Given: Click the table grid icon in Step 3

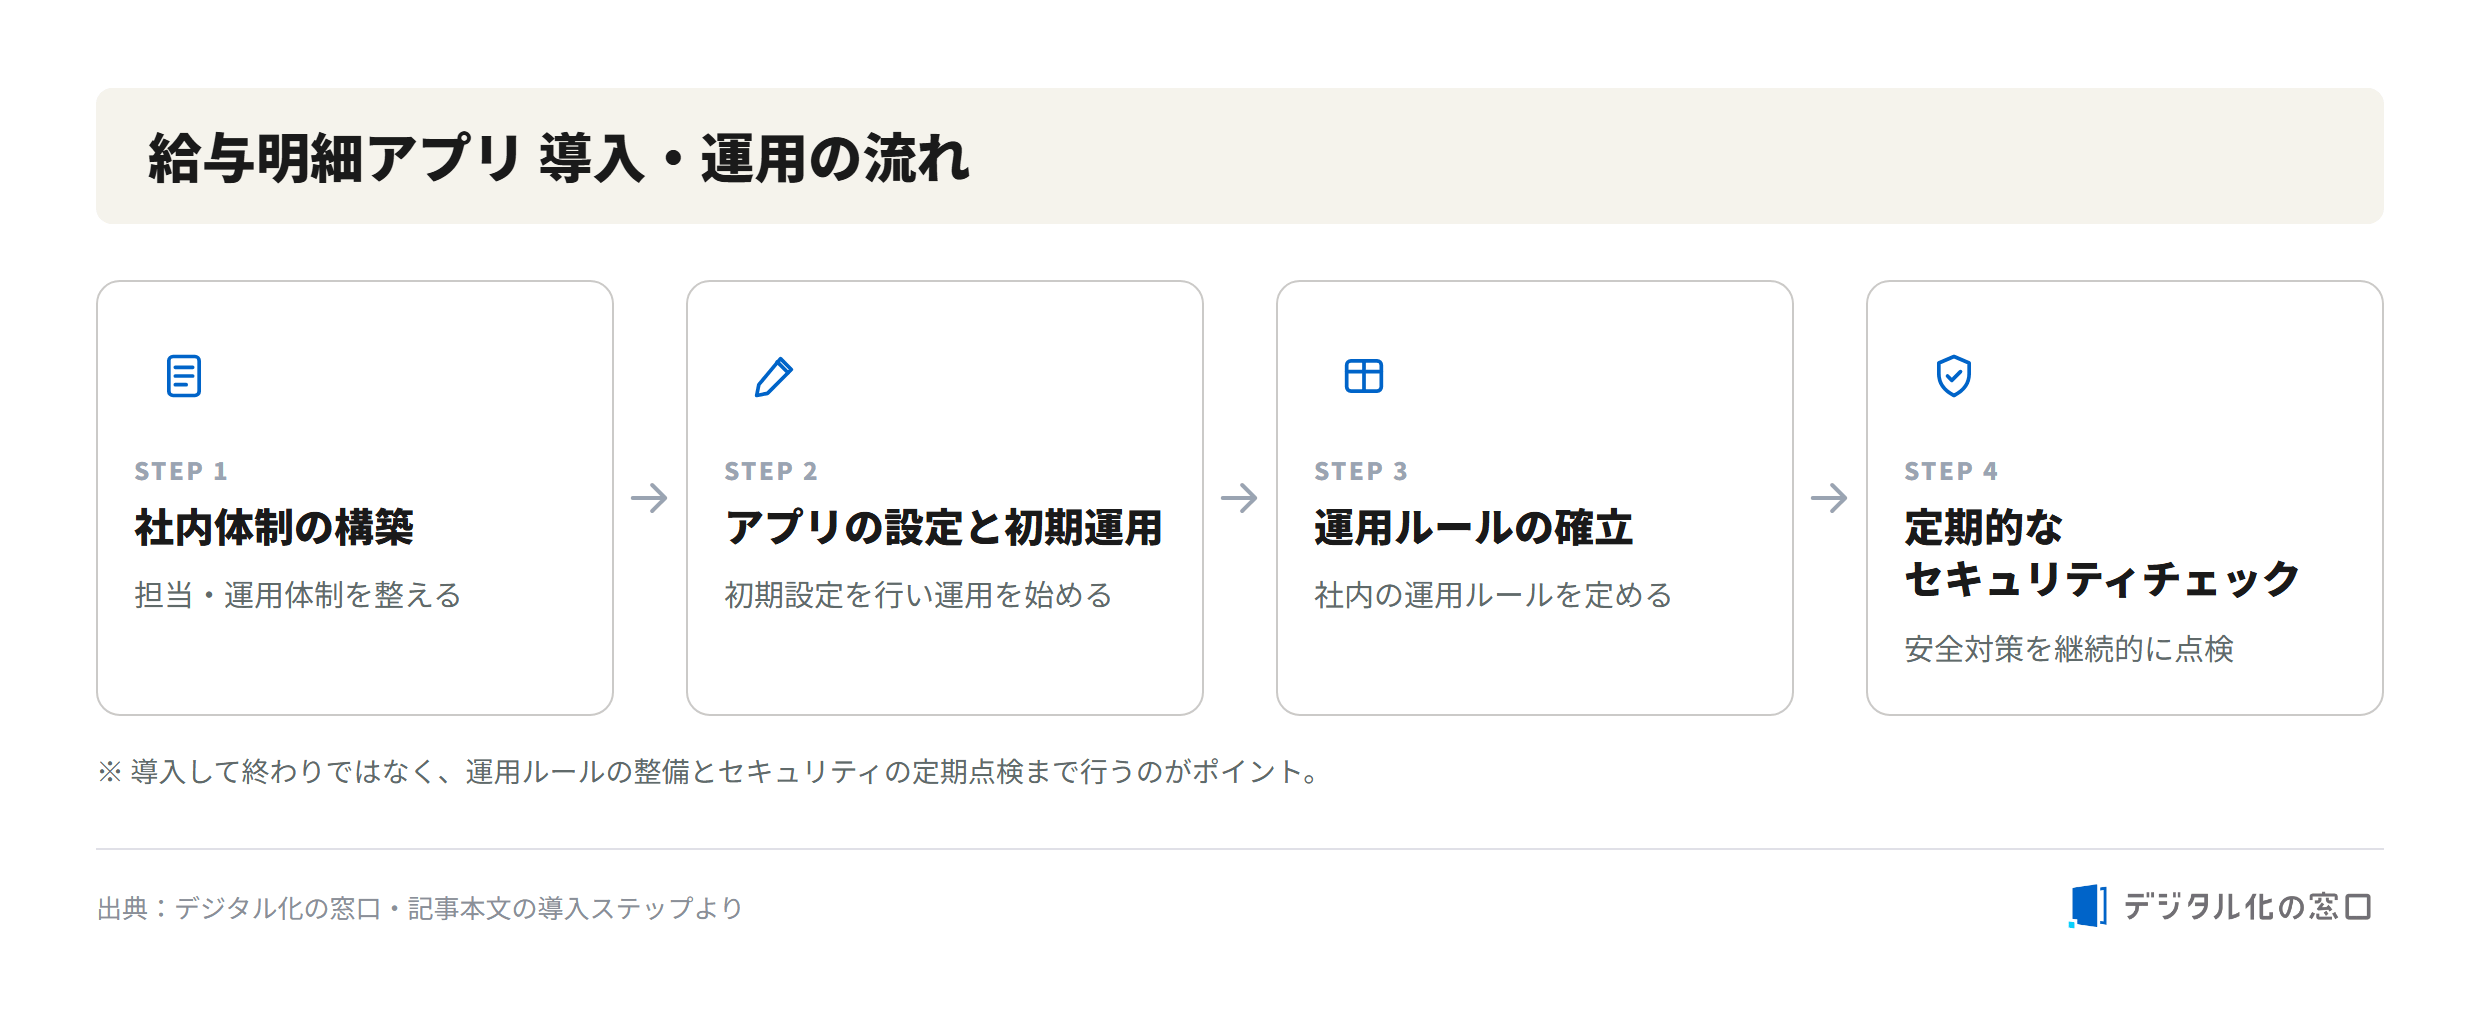Looking at the screenshot, I should [1364, 376].
